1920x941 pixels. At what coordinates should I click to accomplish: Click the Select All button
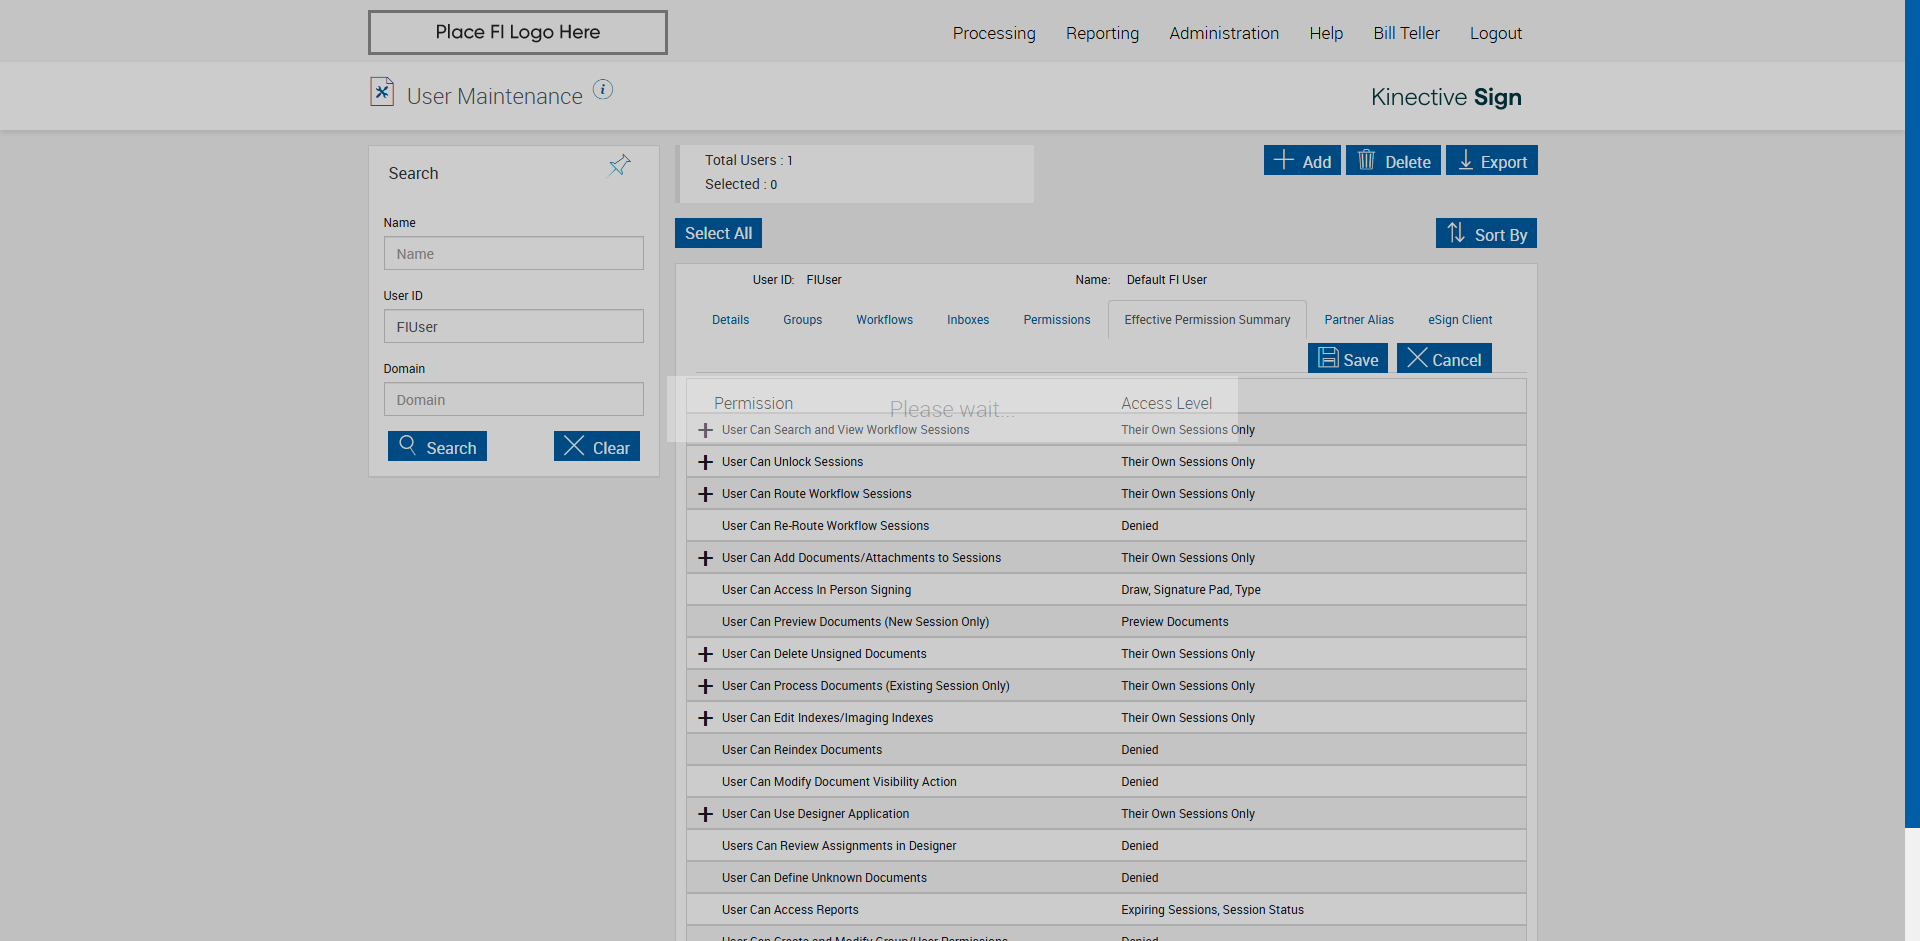tap(718, 233)
